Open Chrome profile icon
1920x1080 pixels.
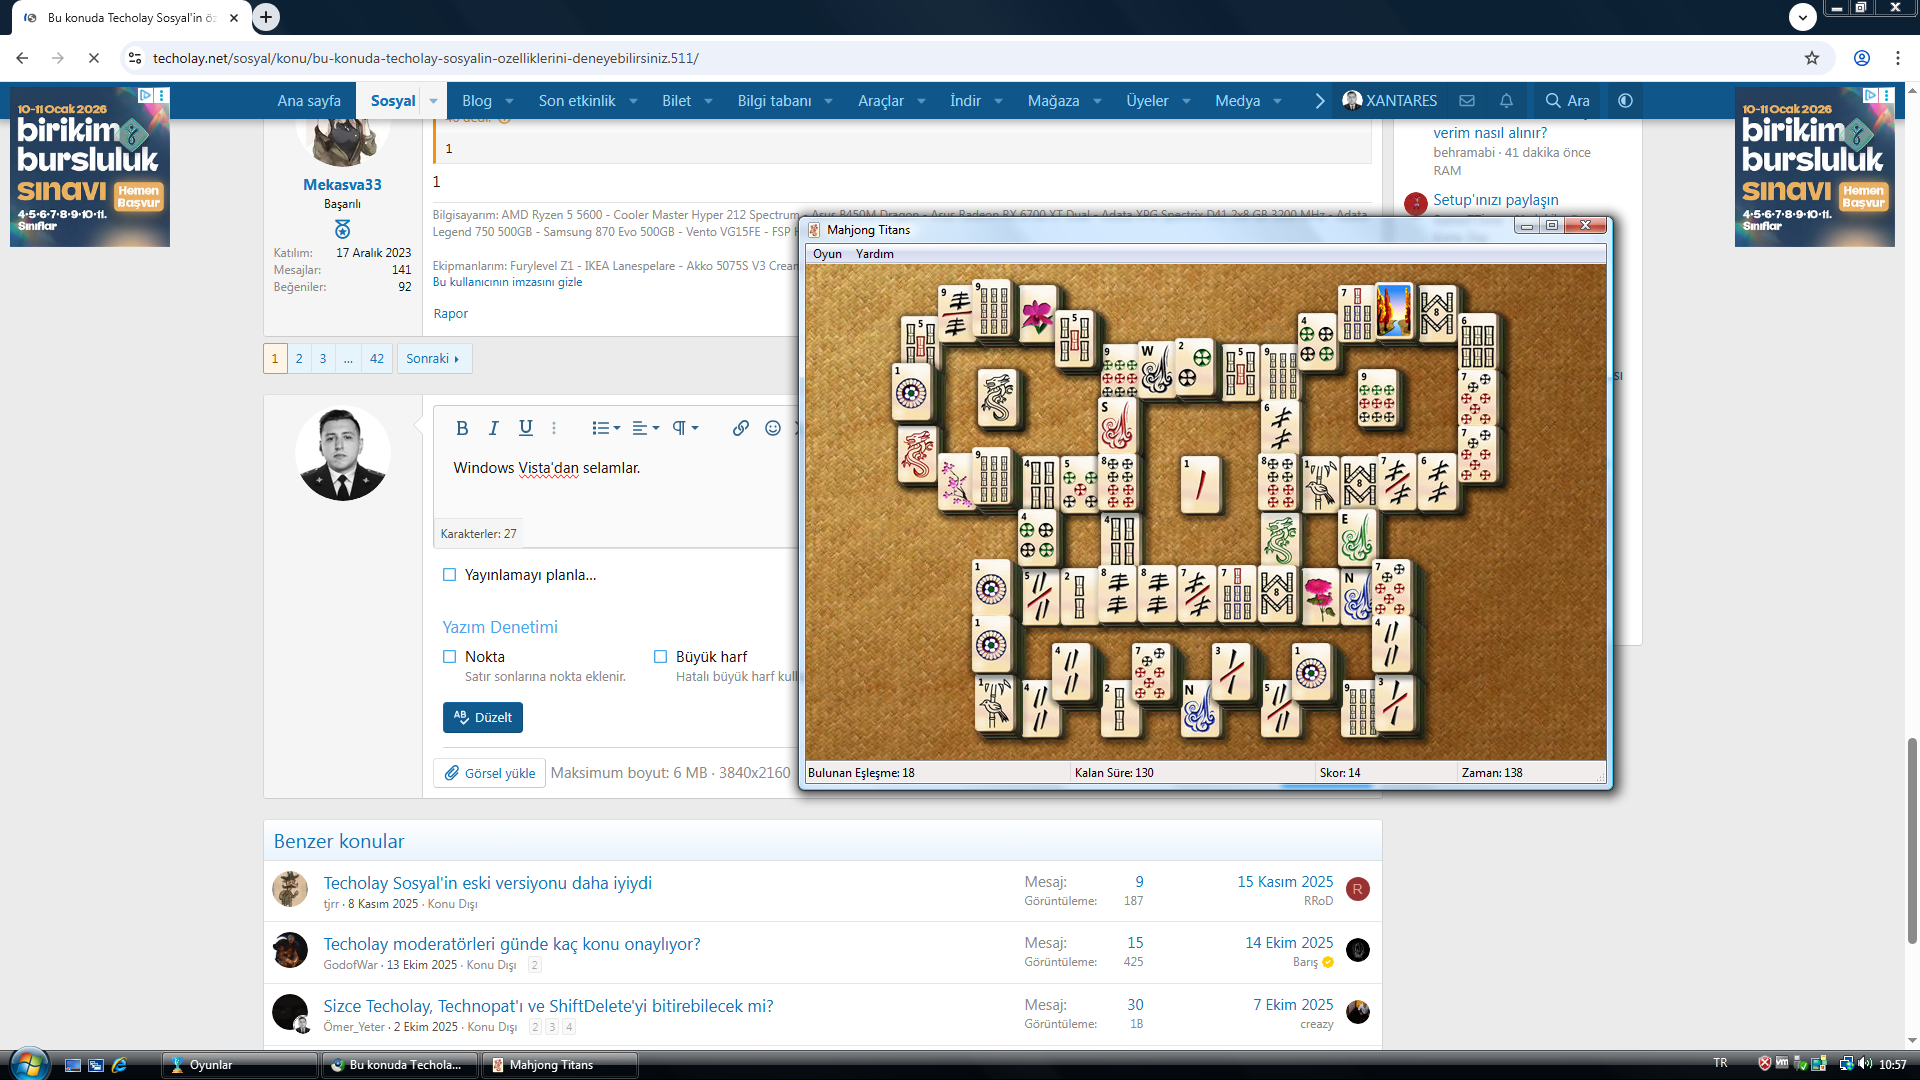click(1862, 58)
